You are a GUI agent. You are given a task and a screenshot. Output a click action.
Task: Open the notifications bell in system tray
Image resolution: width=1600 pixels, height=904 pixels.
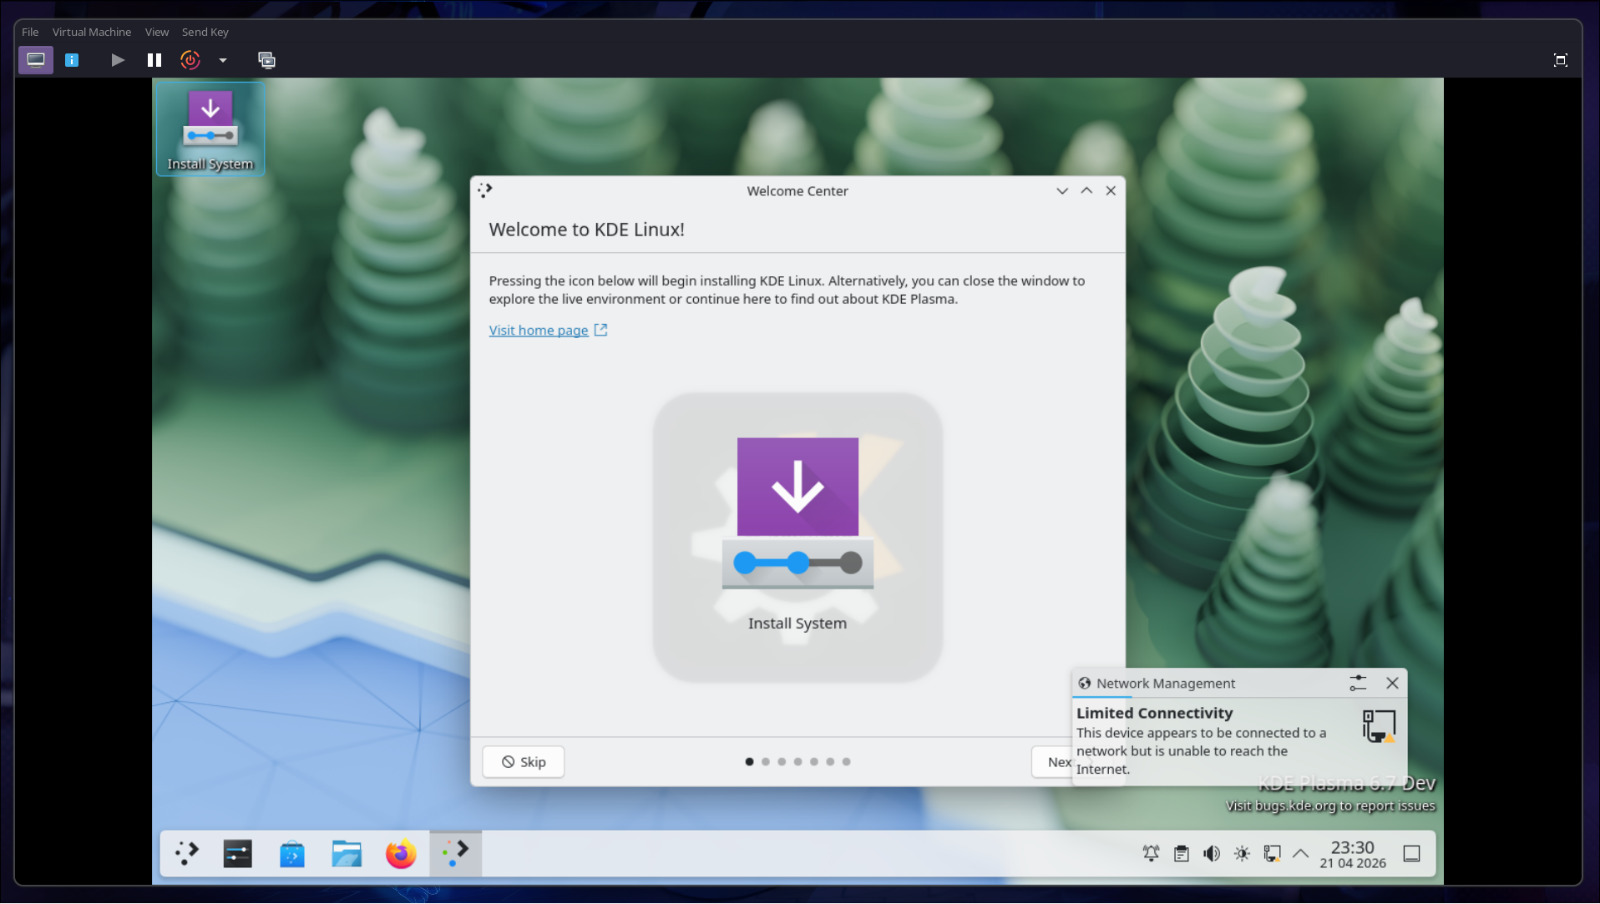point(1150,853)
